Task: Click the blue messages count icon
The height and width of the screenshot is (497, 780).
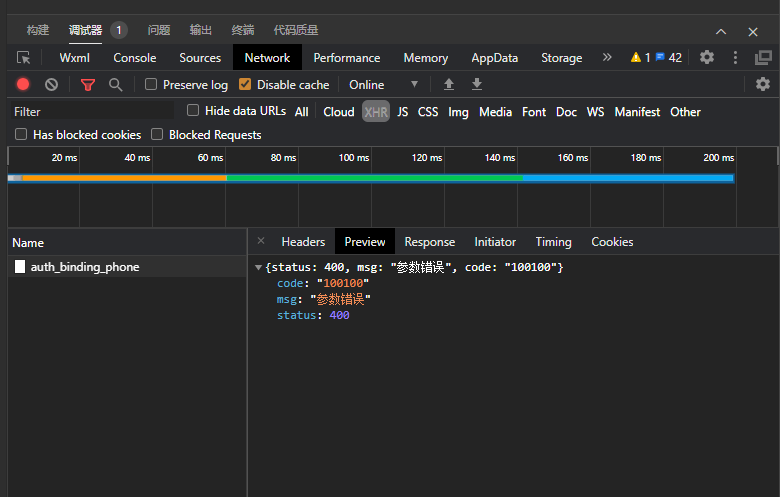Action: (x=660, y=57)
